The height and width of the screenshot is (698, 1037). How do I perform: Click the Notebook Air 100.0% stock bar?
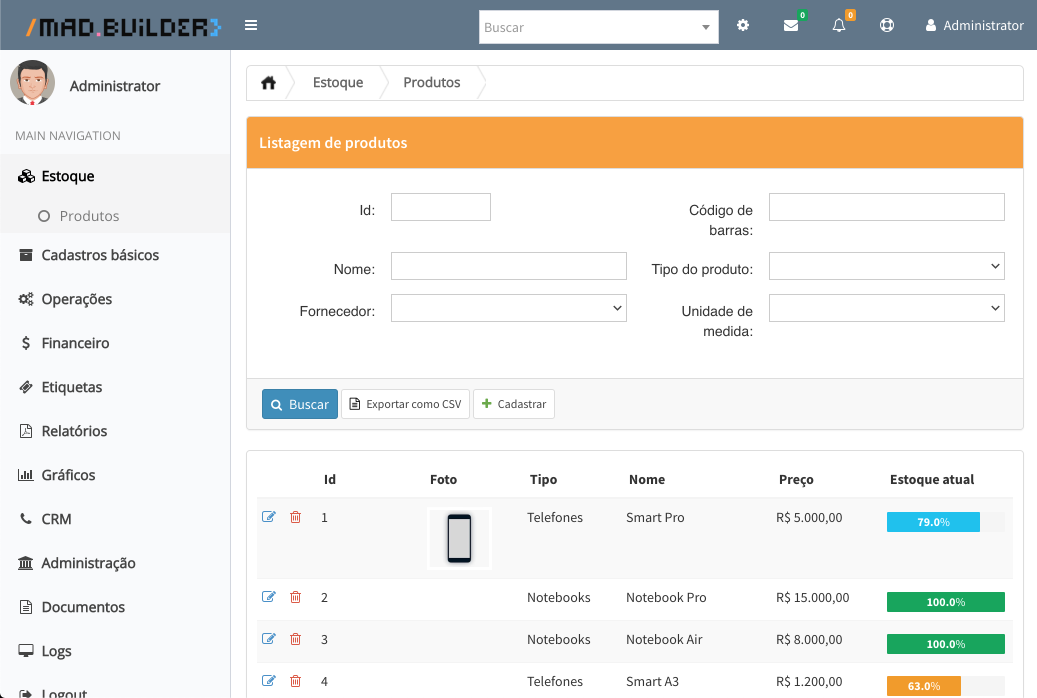(x=946, y=644)
